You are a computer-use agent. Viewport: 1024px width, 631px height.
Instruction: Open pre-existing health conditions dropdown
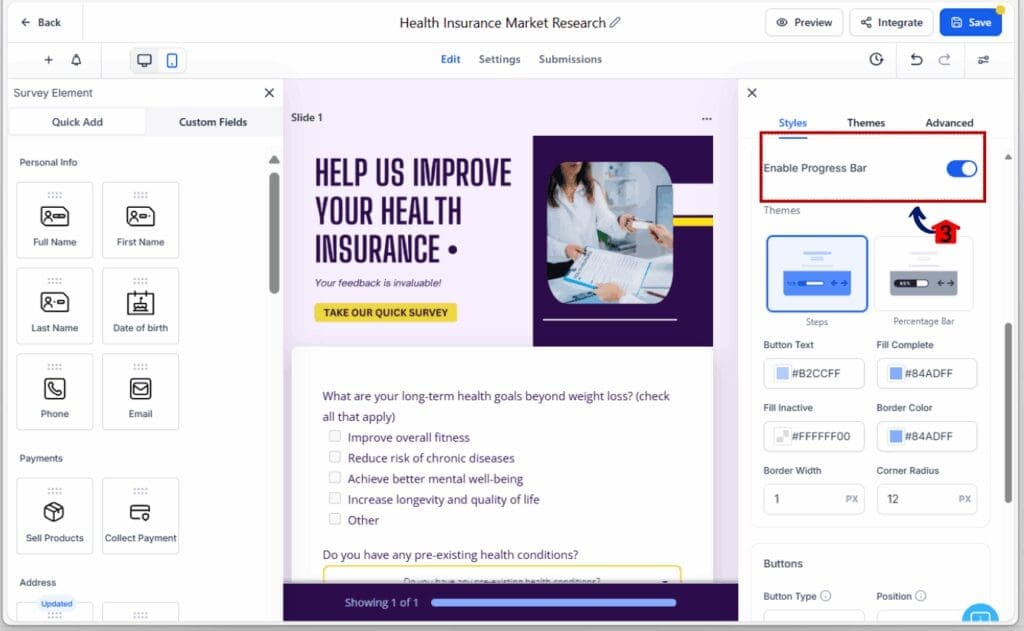(x=502, y=575)
